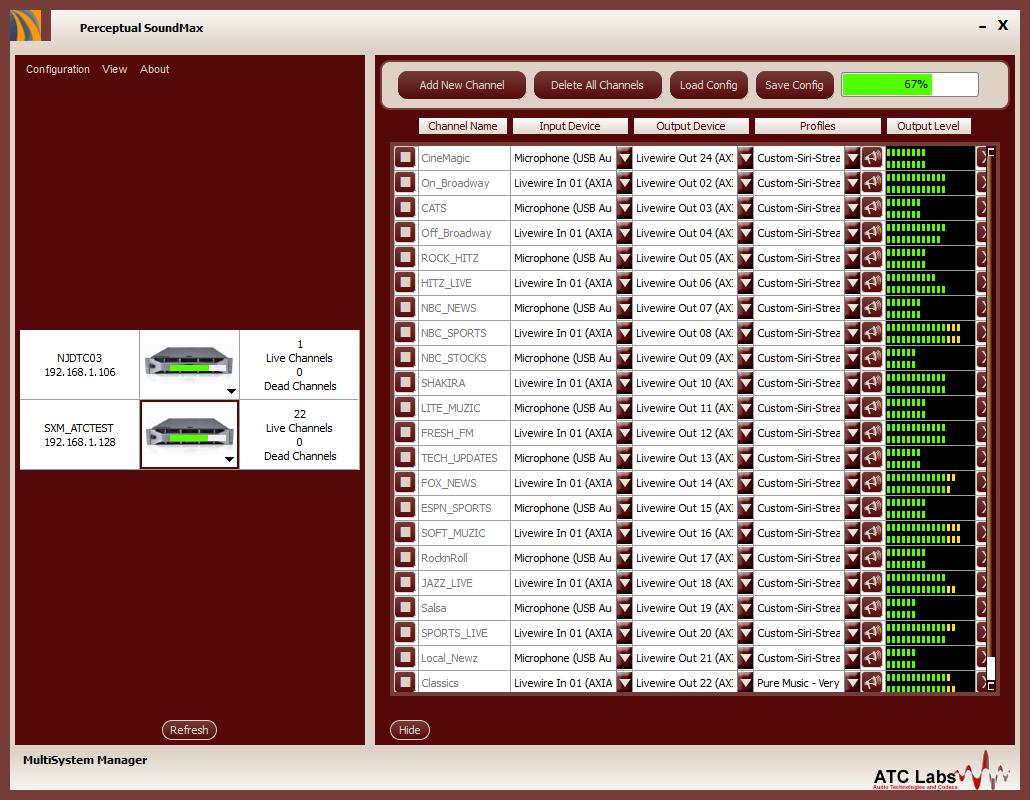Click the speaker icon for Salsa channel
The image size is (1030, 800).
coord(872,607)
